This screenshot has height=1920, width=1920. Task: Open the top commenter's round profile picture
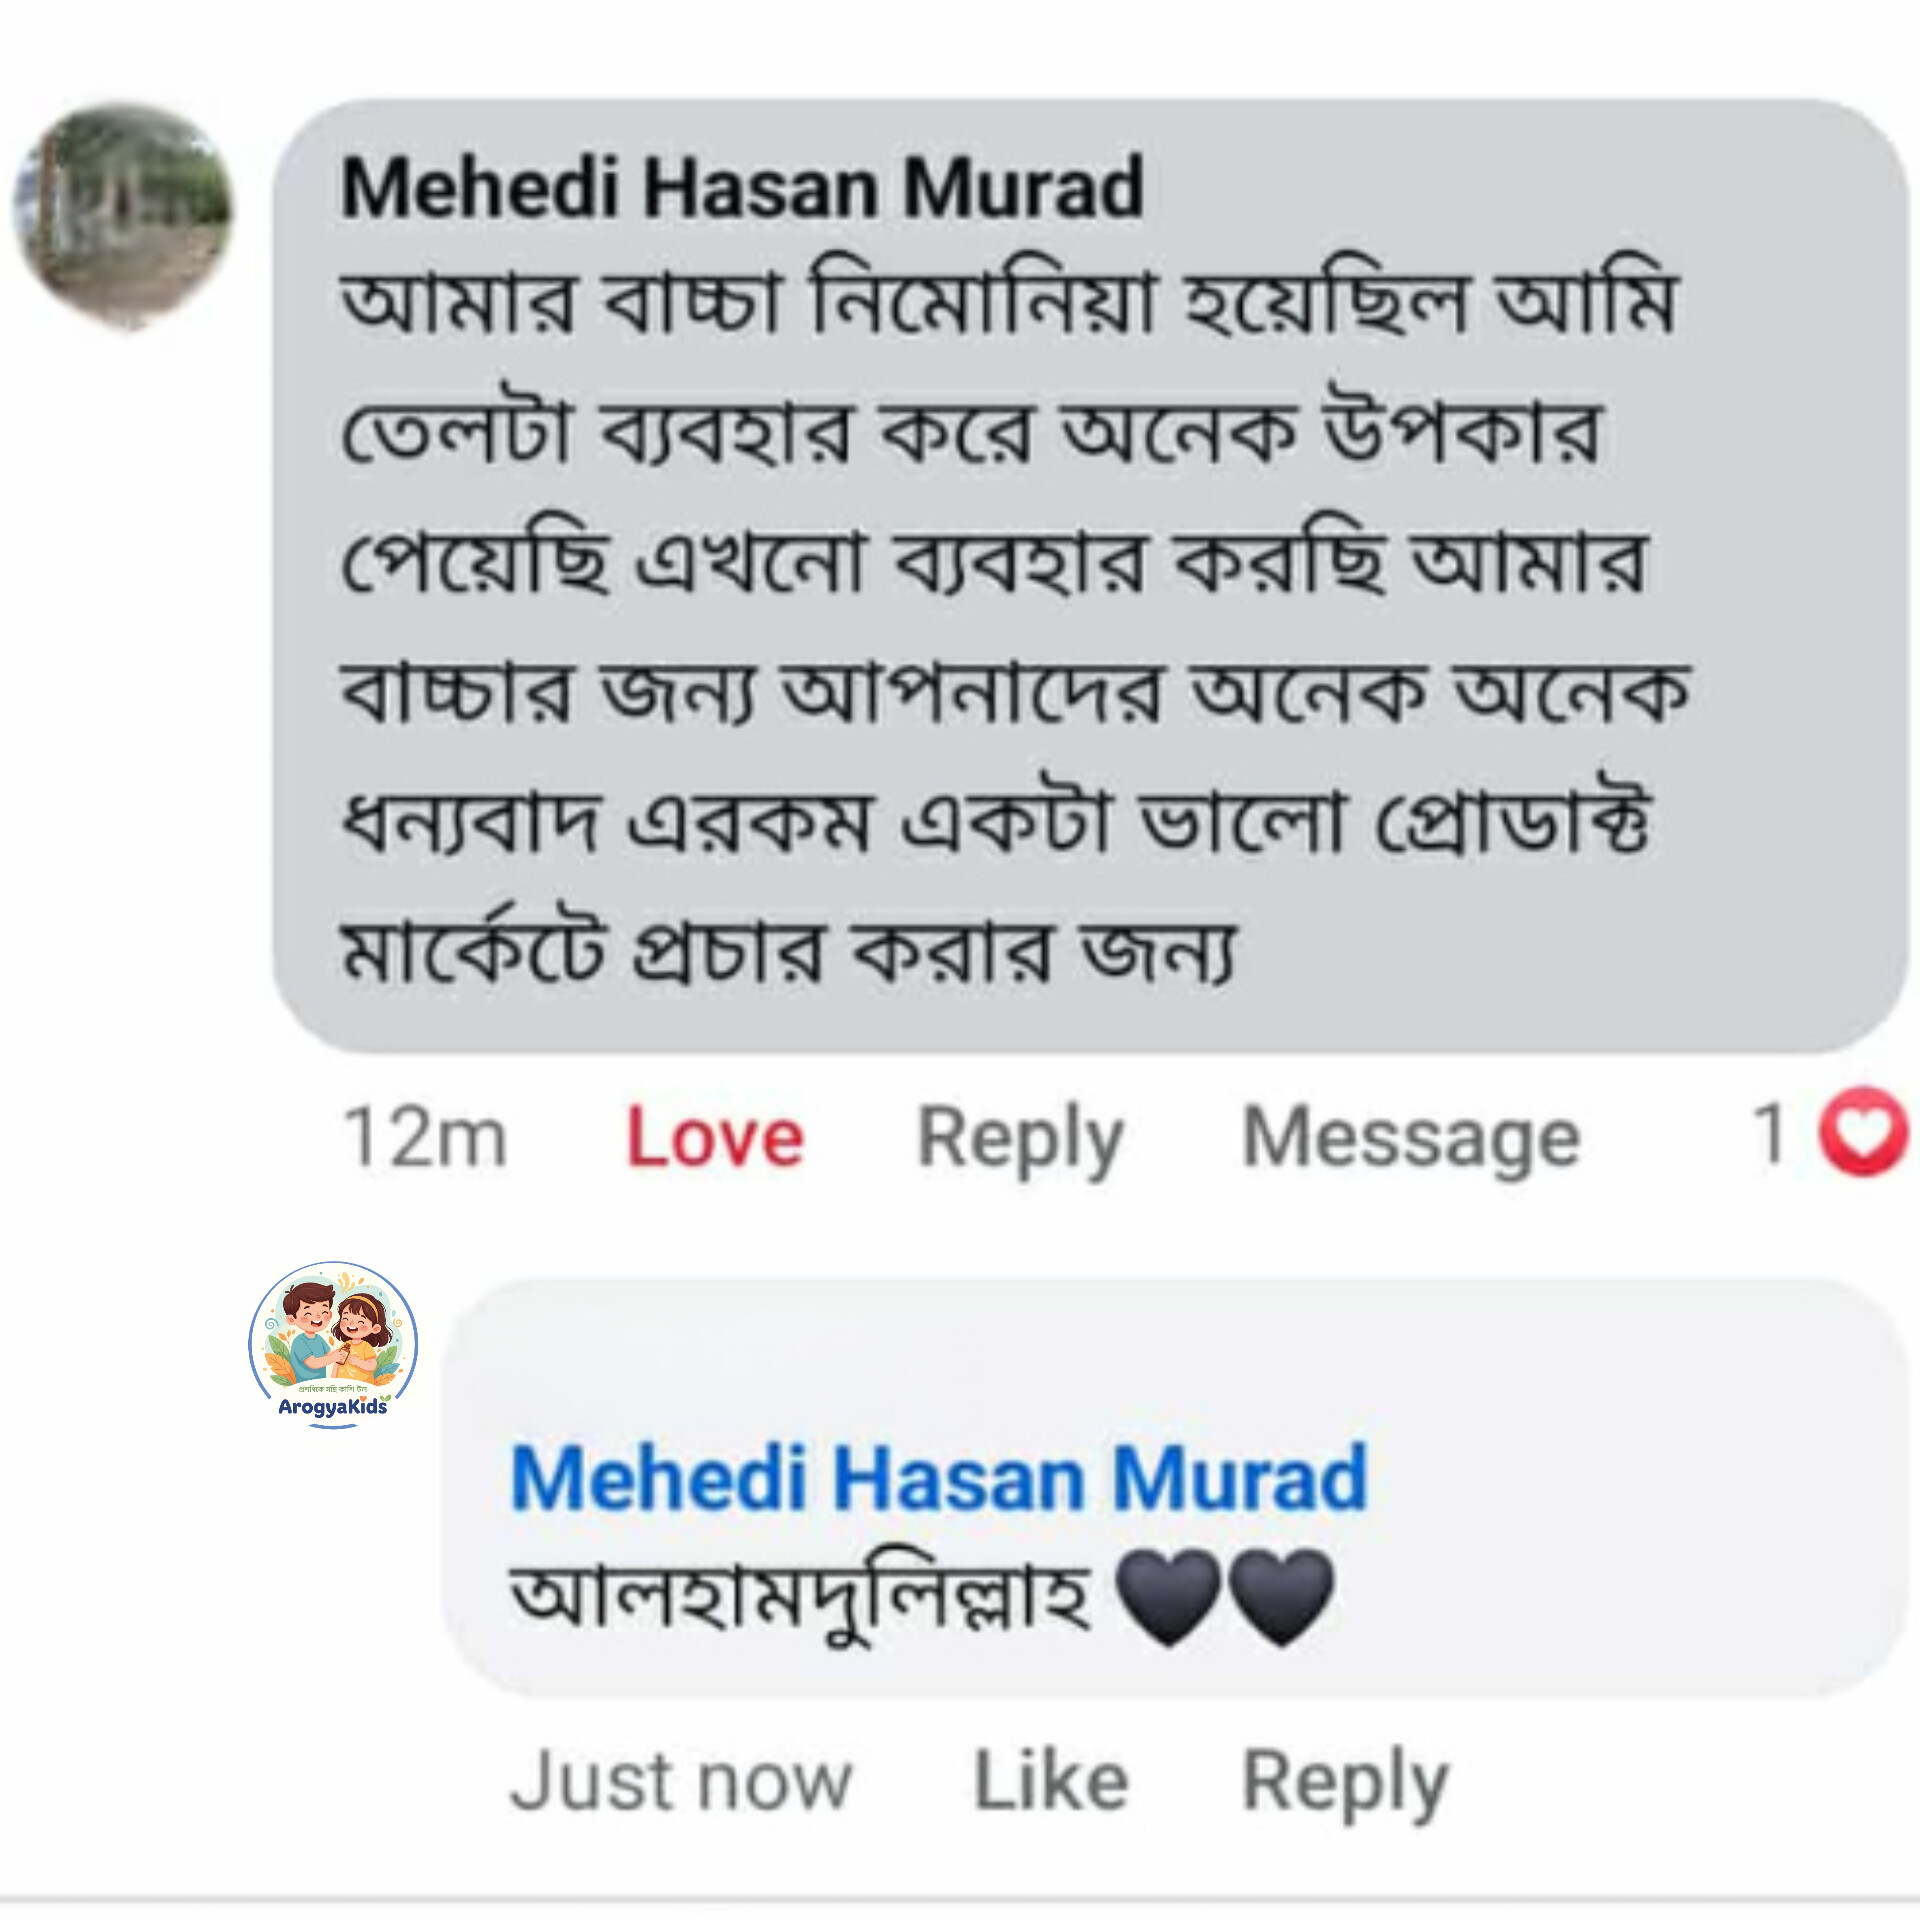(x=123, y=217)
